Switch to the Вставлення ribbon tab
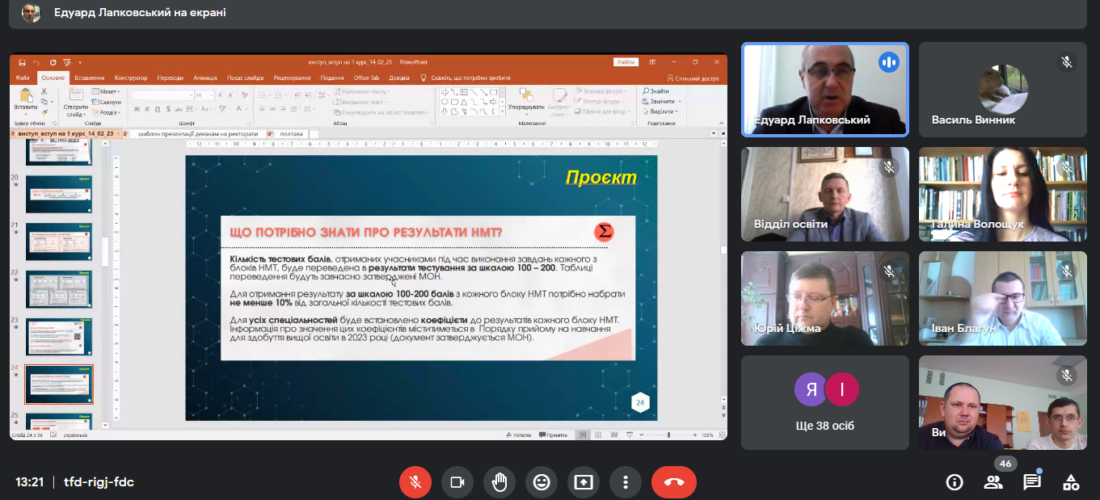 coord(89,77)
